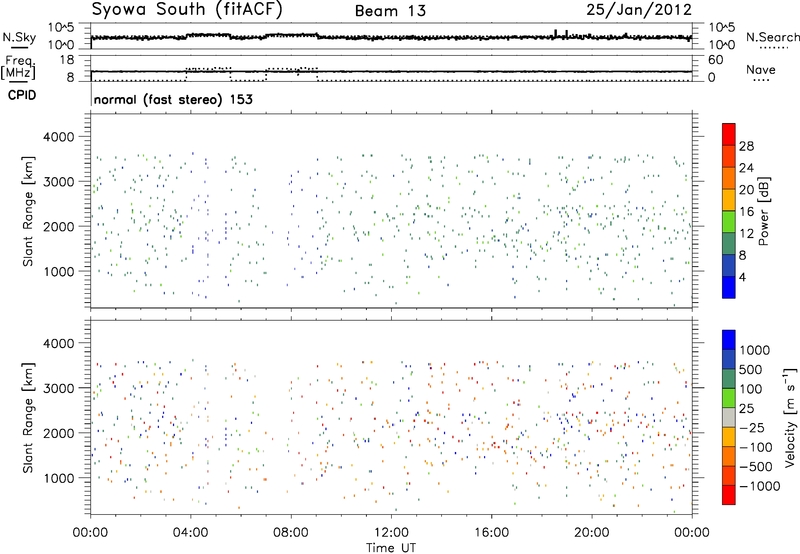Click the 'N.Search' legend label
The image size is (800, 554).
point(772,37)
